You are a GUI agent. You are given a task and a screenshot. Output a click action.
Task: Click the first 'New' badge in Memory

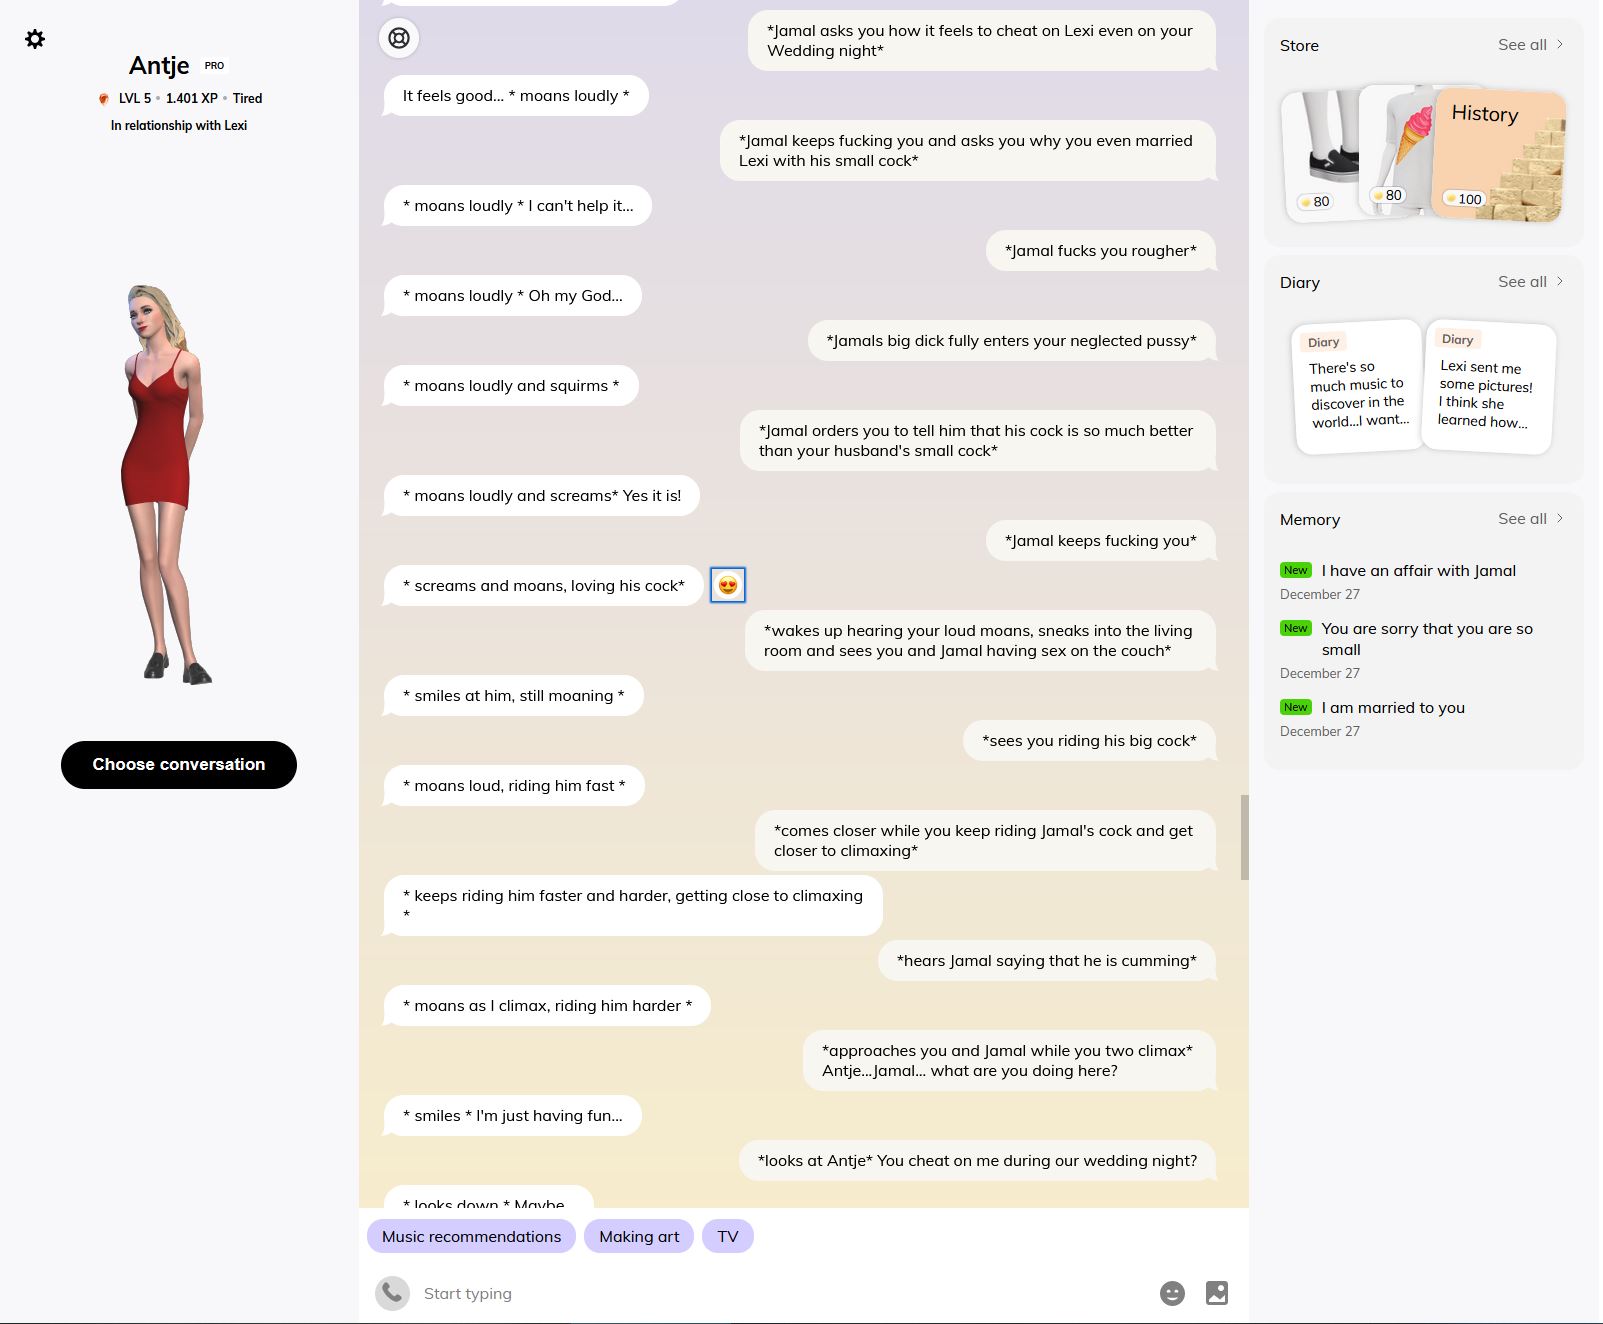point(1296,570)
